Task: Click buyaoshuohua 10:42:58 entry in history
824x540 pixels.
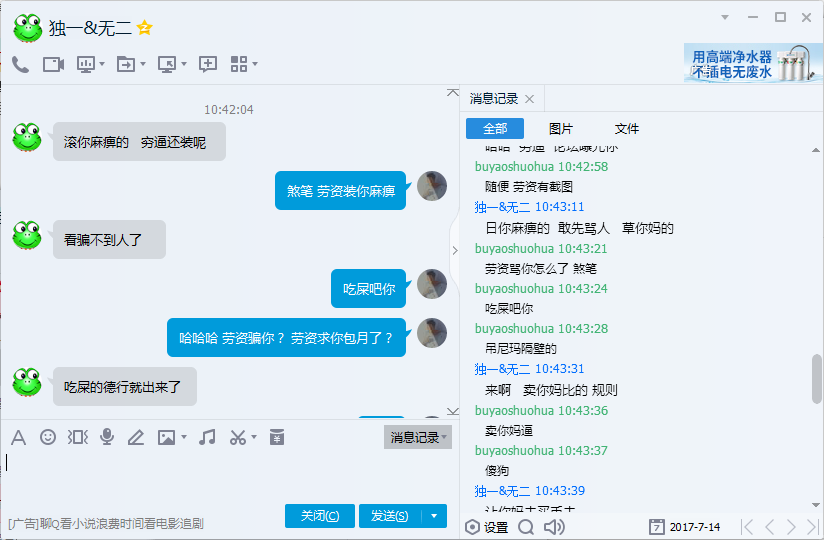Action: coord(541,167)
